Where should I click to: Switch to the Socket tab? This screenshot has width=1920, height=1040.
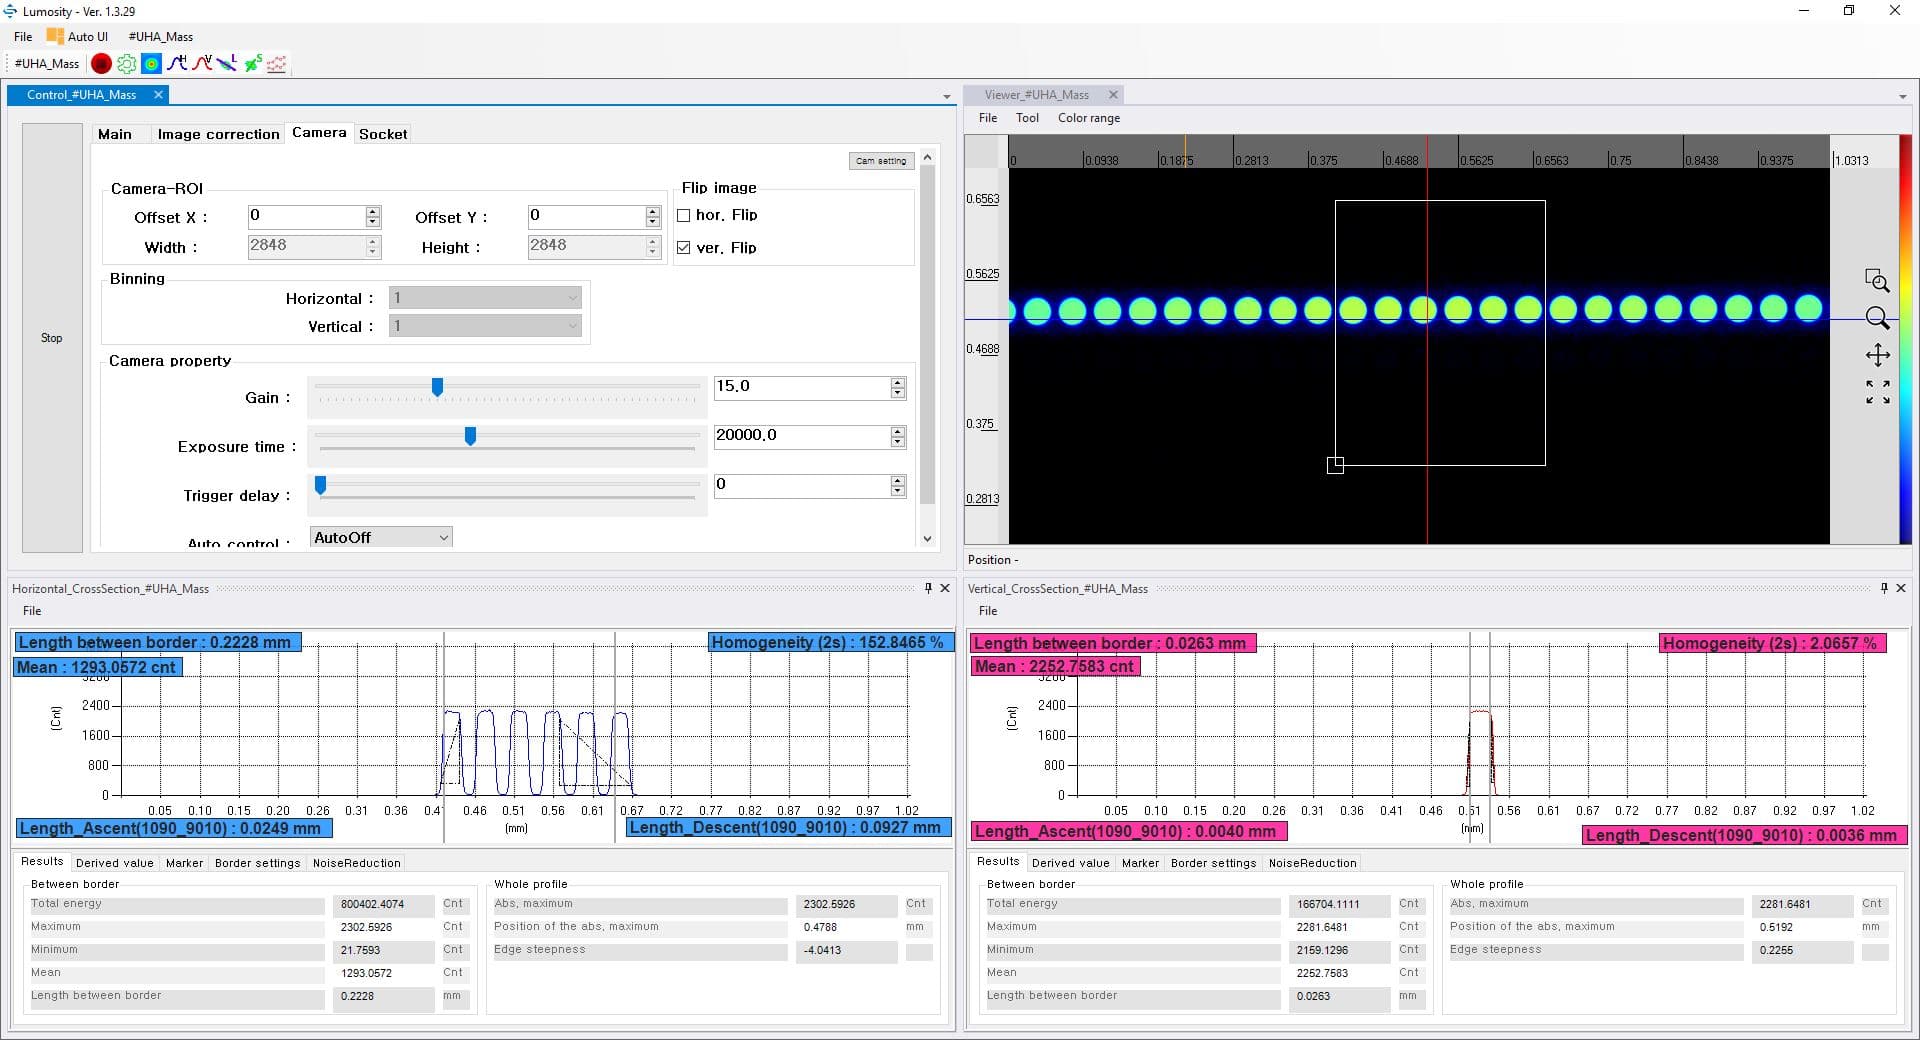coord(383,134)
